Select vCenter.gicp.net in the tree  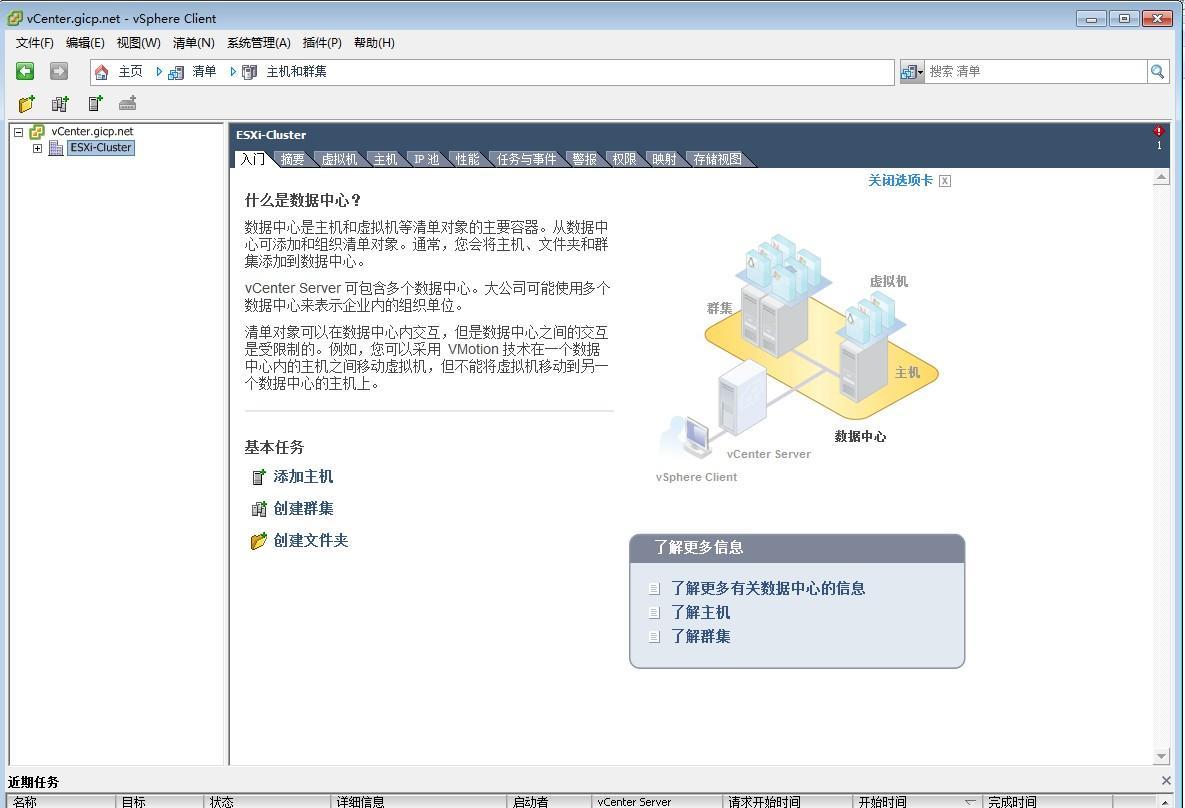point(92,132)
